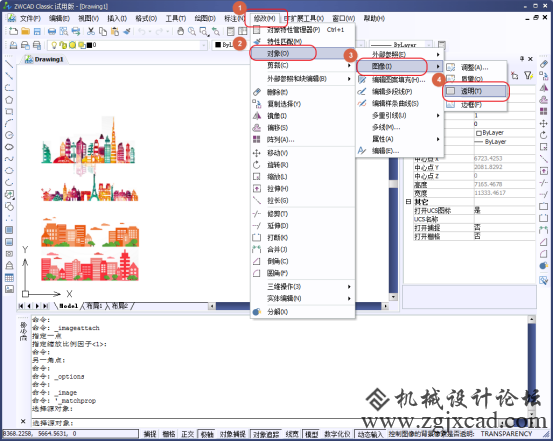This screenshot has height=442, width=554.
Task: Click the drawing area vertical scrollbar down arrow
Action: click(393, 297)
